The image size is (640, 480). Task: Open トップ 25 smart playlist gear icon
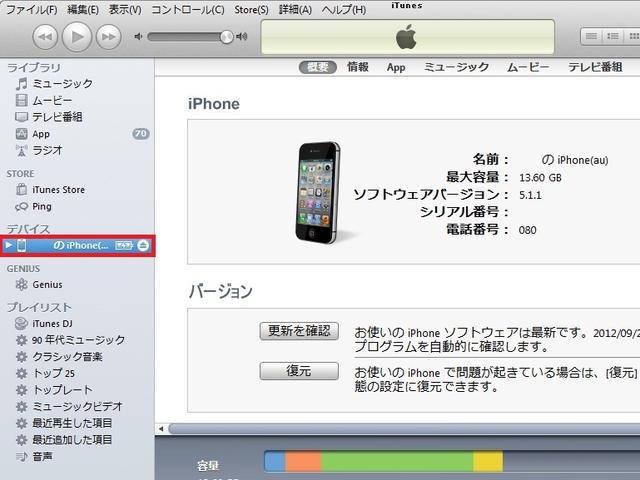(21, 373)
